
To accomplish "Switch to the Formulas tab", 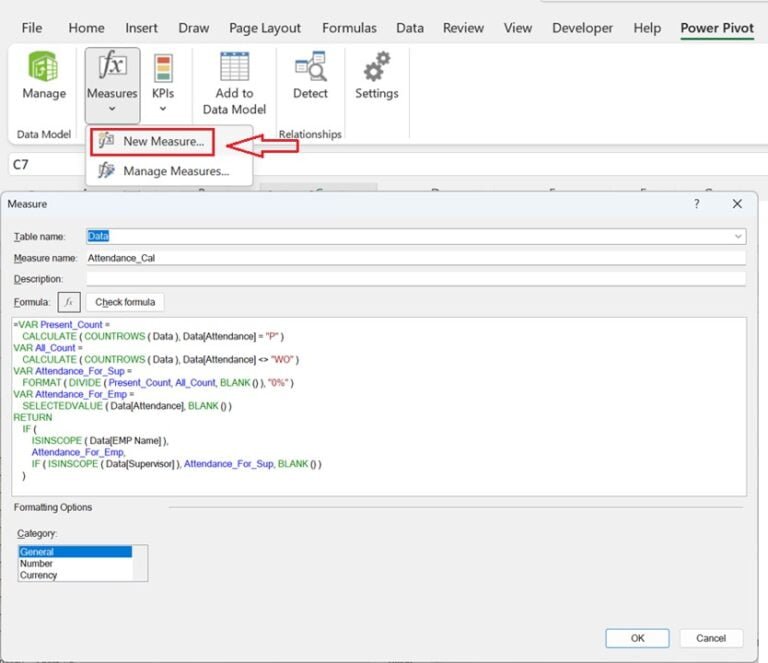I will 349,28.
